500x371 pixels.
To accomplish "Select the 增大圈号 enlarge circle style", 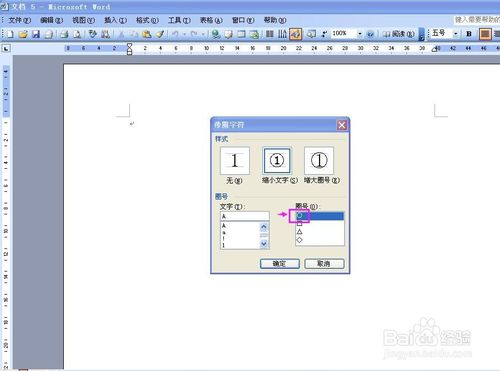I will (x=319, y=160).
